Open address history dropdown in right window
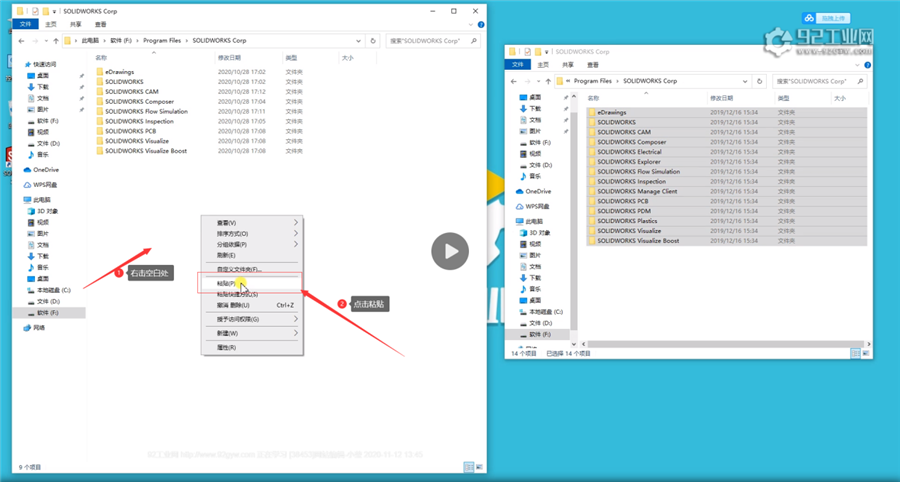This screenshot has width=900, height=482. [x=745, y=81]
